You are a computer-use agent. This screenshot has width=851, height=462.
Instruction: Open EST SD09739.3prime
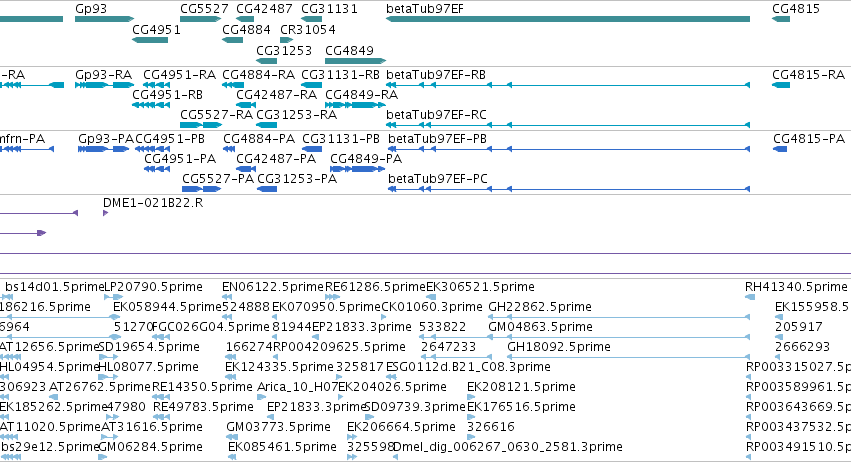(369, 417)
